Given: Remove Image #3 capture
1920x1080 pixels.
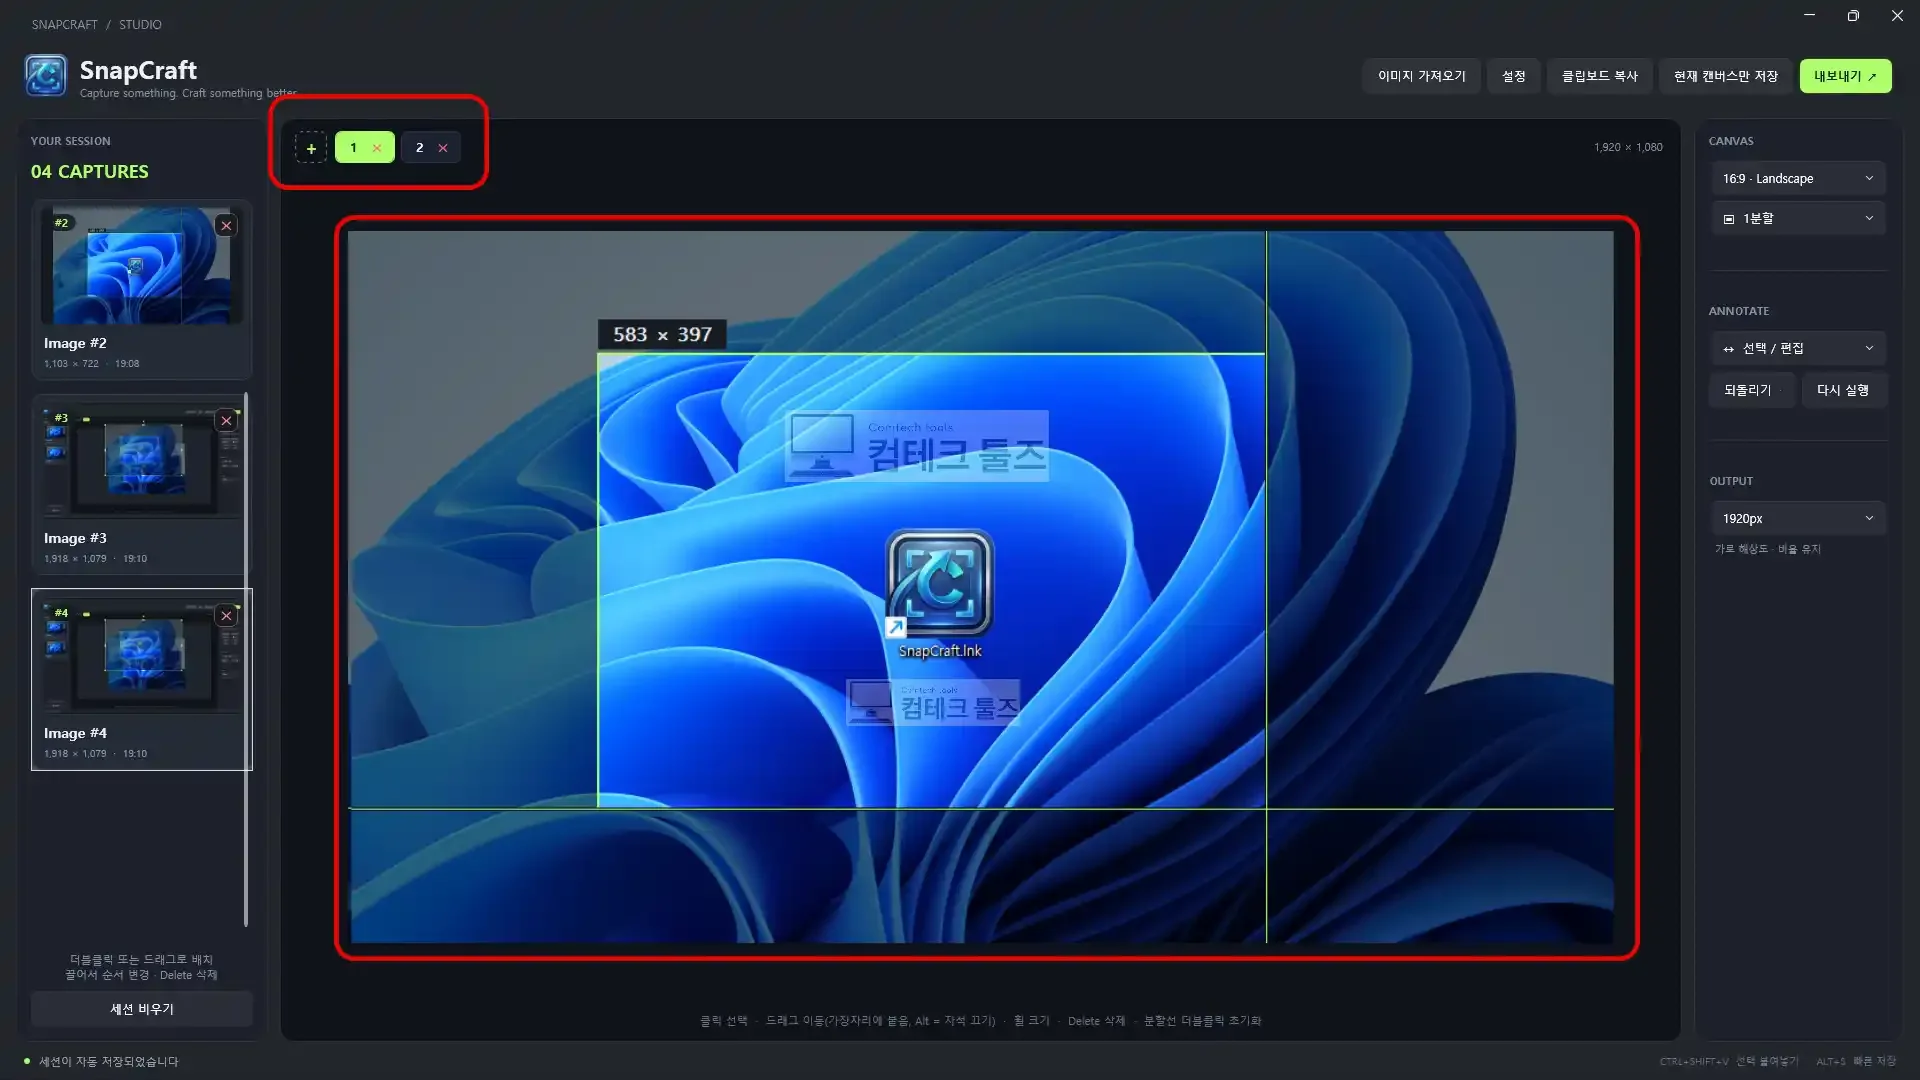Looking at the screenshot, I should pyautogui.click(x=226, y=421).
